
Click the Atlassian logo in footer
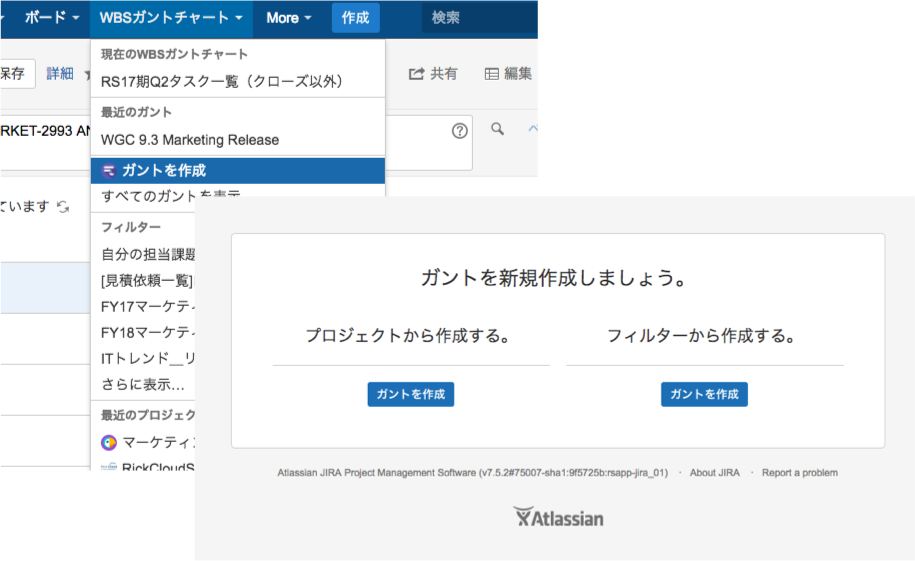point(558,517)
